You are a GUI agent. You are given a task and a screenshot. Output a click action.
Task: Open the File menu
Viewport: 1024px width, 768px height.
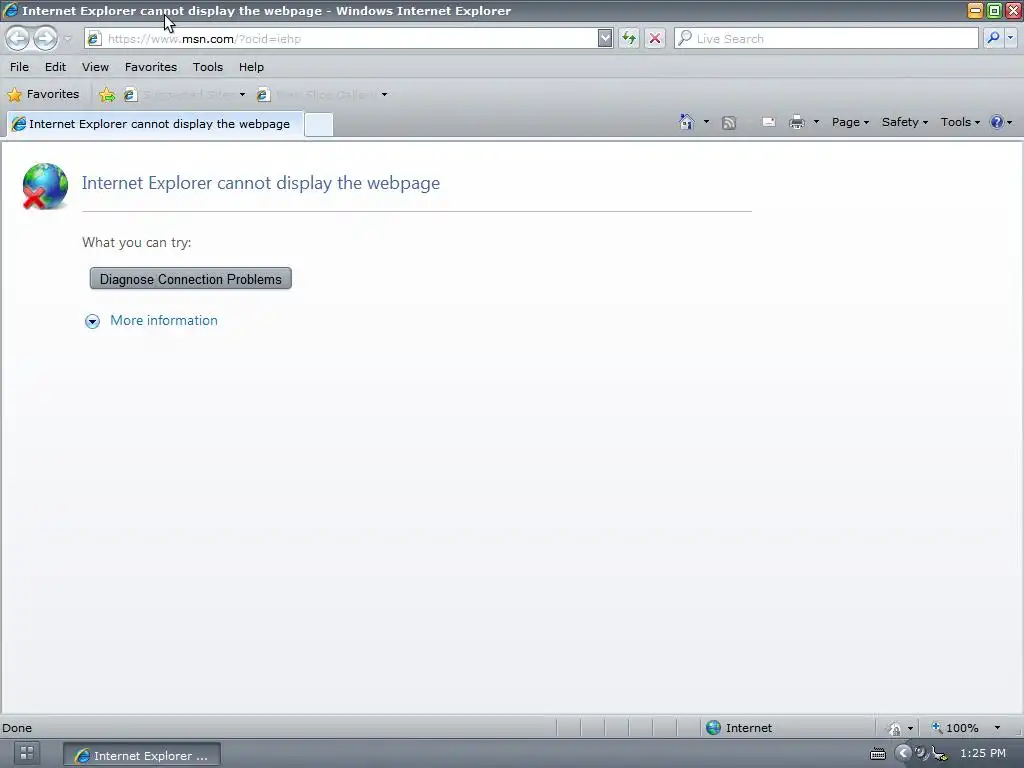(x=19, y=67)
